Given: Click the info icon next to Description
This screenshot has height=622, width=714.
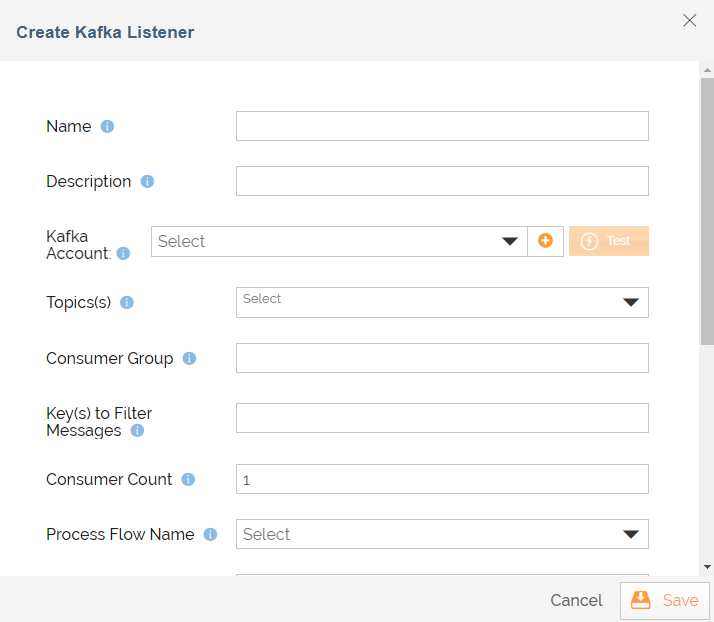Looking at the screenshot, I should coord(147,182).
